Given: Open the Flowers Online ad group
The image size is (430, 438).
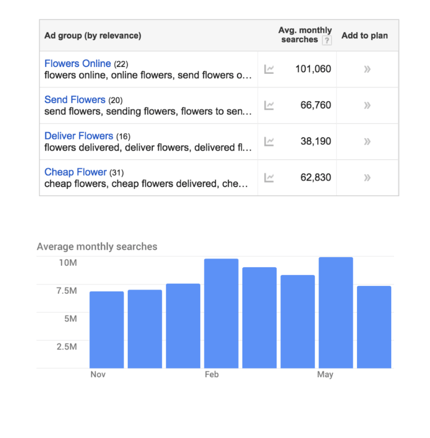Looking at the screenshot, I should [77, 63].
